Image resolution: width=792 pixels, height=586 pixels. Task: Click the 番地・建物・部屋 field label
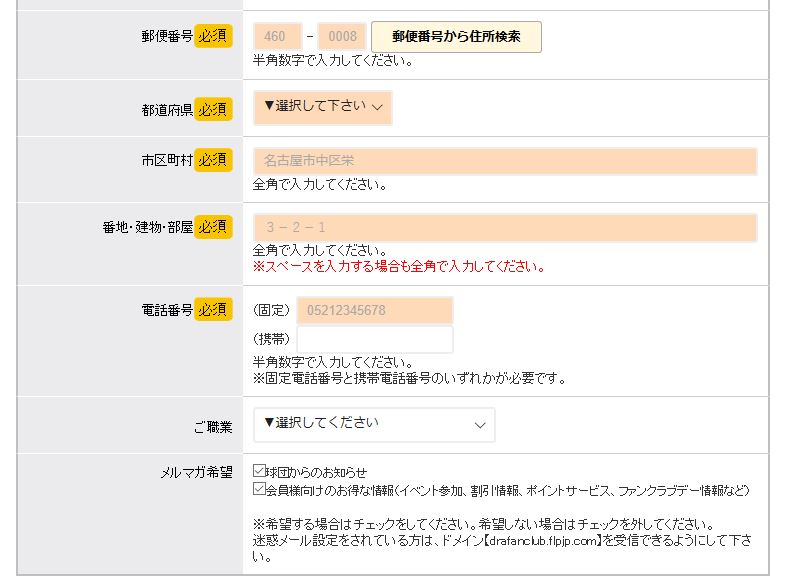point(147,227)
